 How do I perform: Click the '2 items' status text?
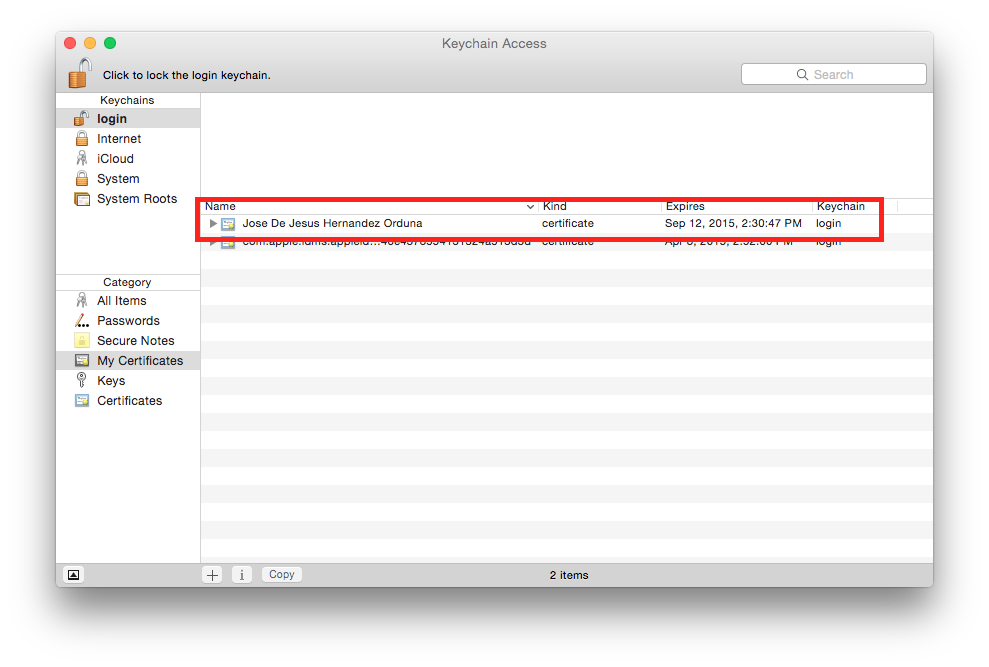pos(569,576)
